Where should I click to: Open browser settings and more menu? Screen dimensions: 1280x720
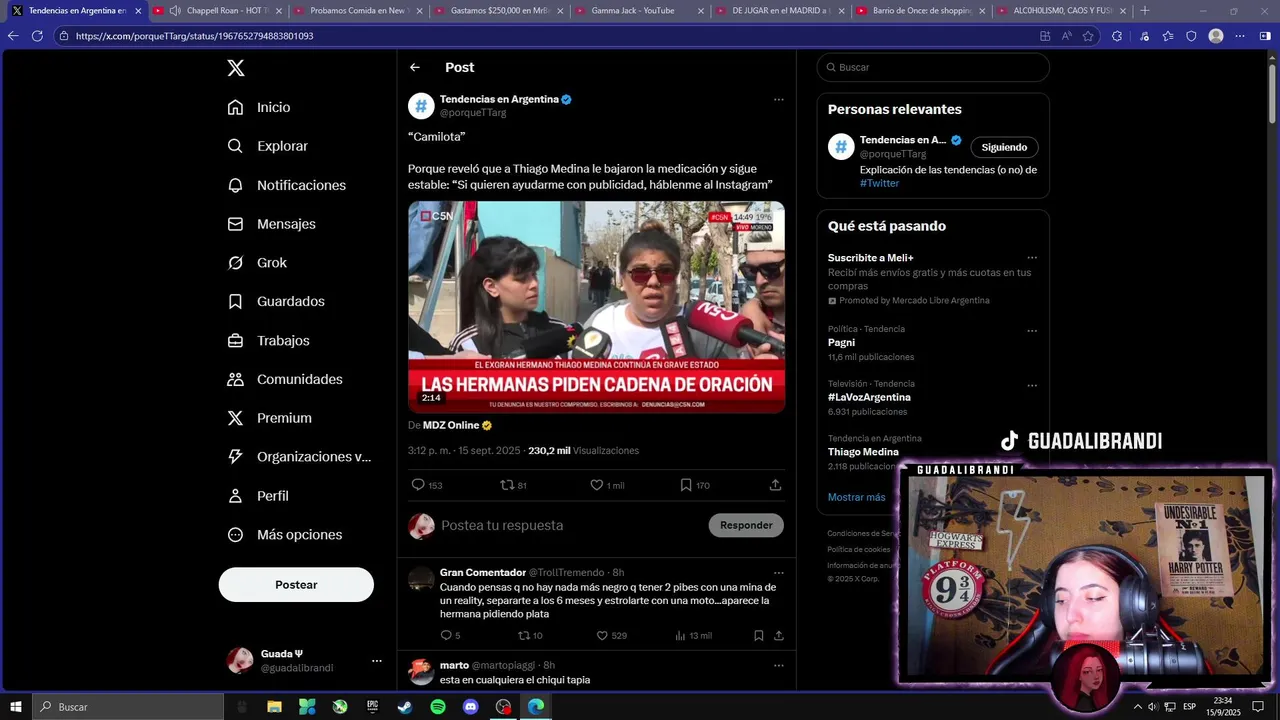1240,36
